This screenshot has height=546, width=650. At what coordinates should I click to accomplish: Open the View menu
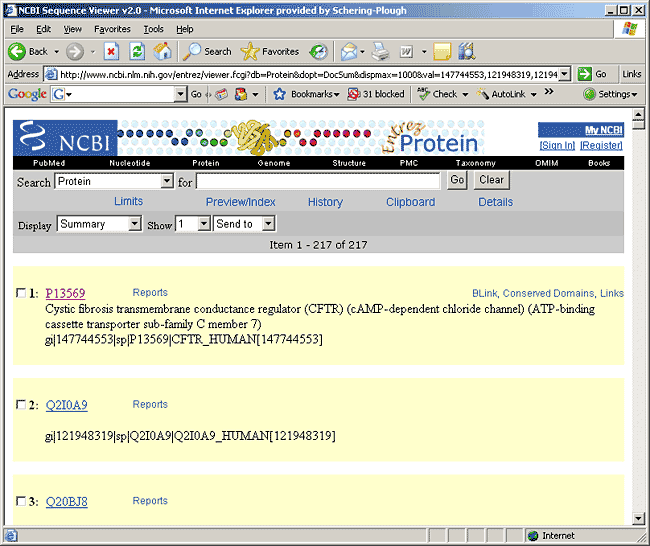(73, 29)
